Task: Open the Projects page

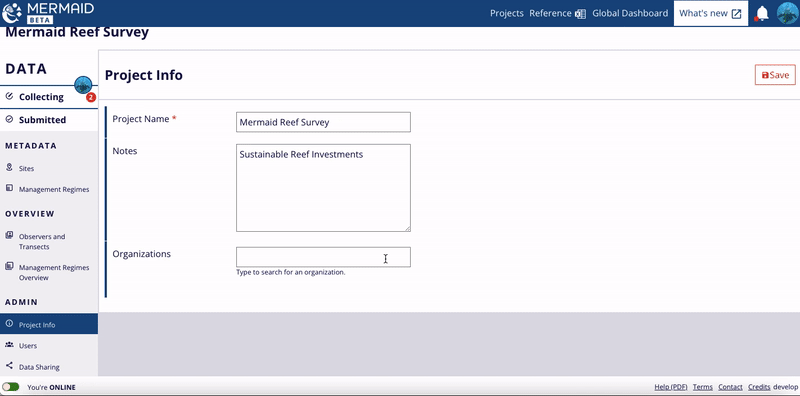Action: (507, 13)
